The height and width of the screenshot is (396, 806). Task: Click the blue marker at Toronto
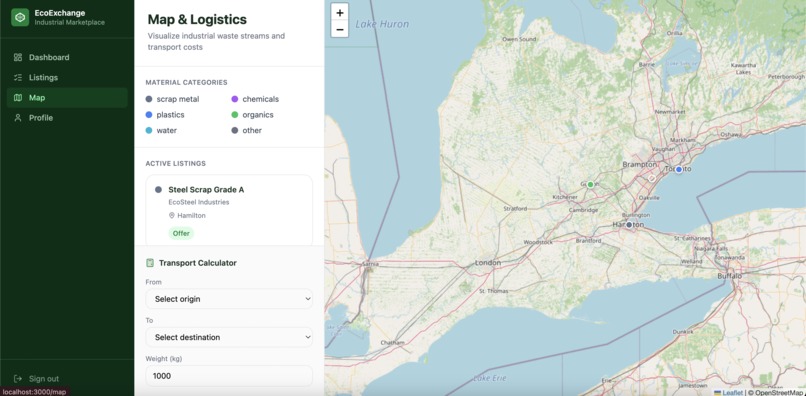coord(679,169)
